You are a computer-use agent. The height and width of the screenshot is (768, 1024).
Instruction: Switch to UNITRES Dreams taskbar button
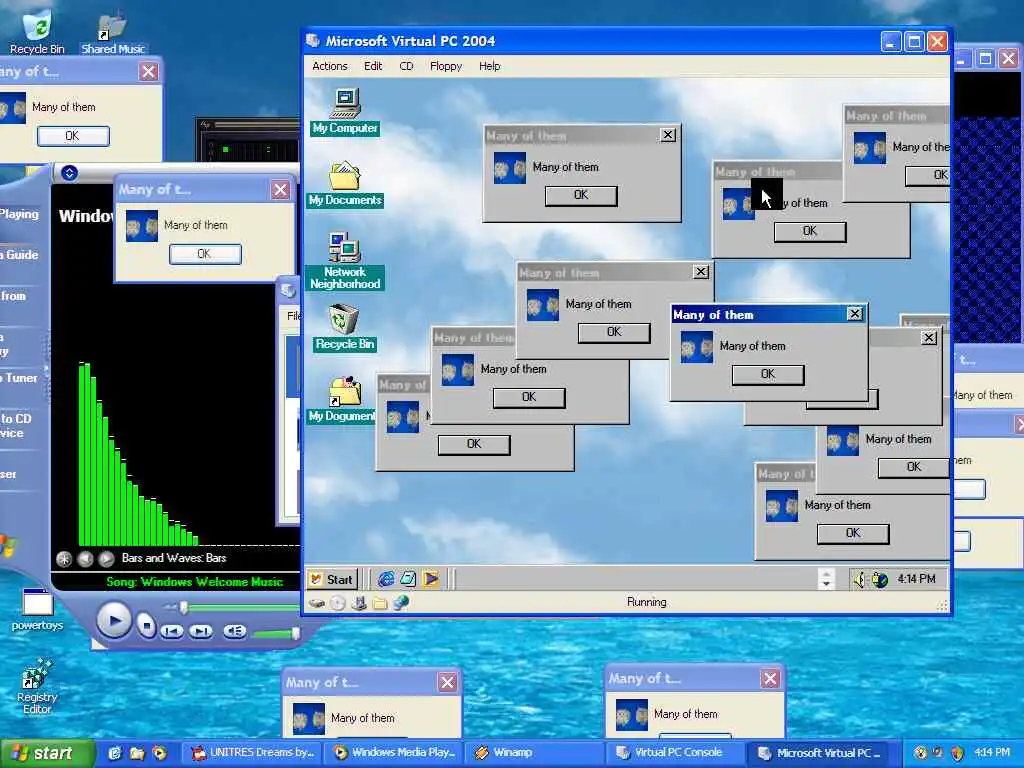point(254,753)
